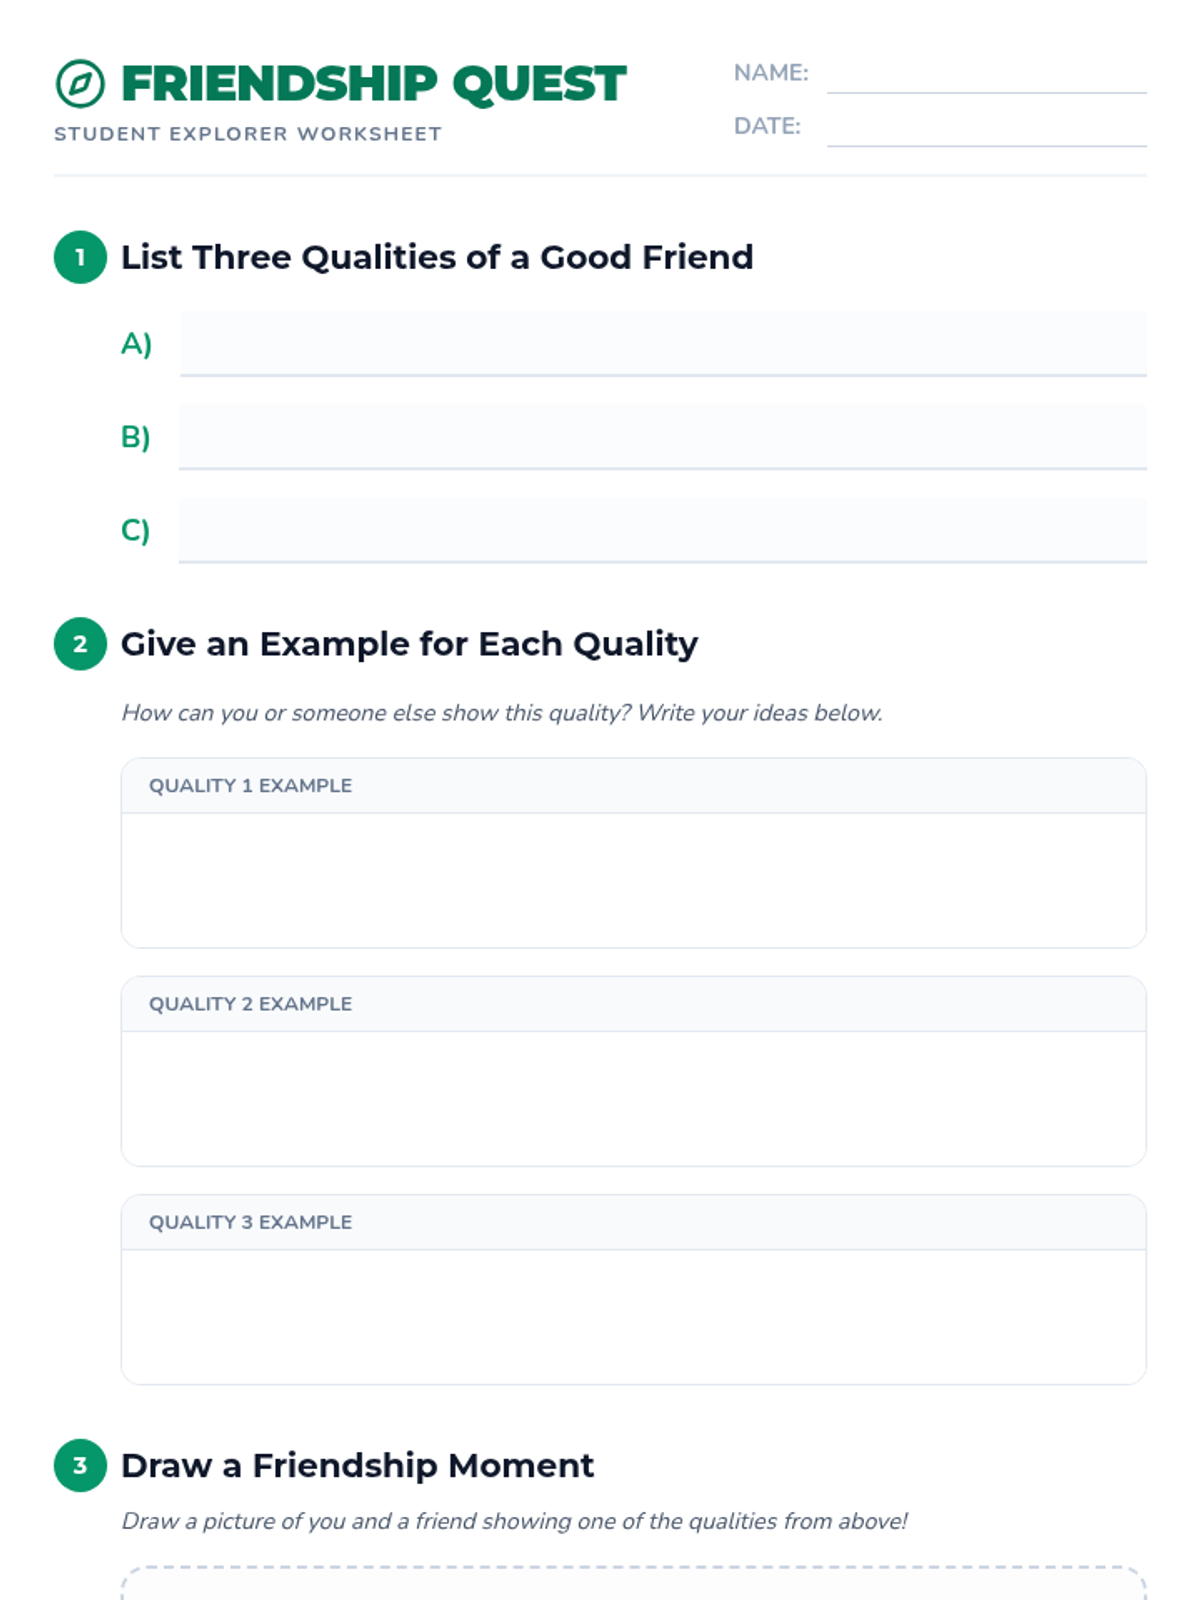Click the Quality 3 Example header
The height and width of the screenshot is (1600, 1200).
tap(250, 1222)
